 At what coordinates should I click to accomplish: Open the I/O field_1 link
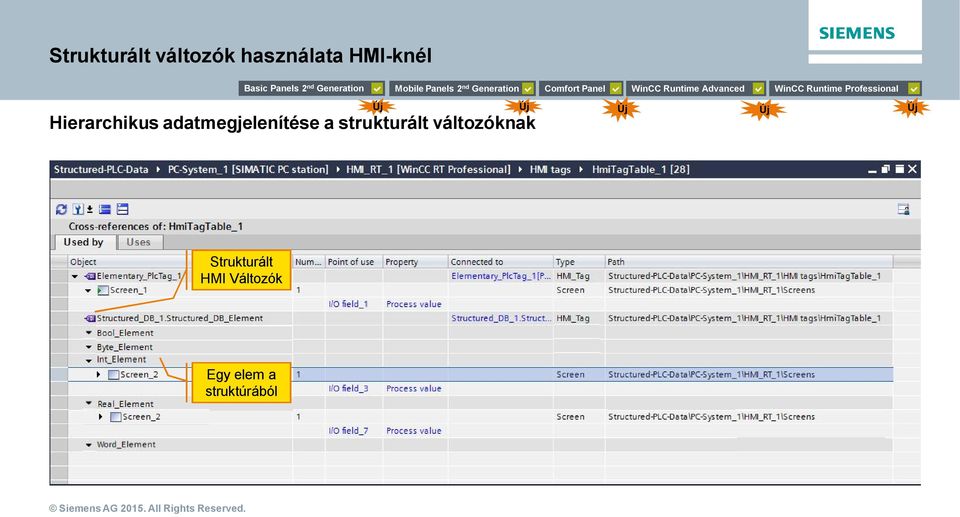point(348,304)
